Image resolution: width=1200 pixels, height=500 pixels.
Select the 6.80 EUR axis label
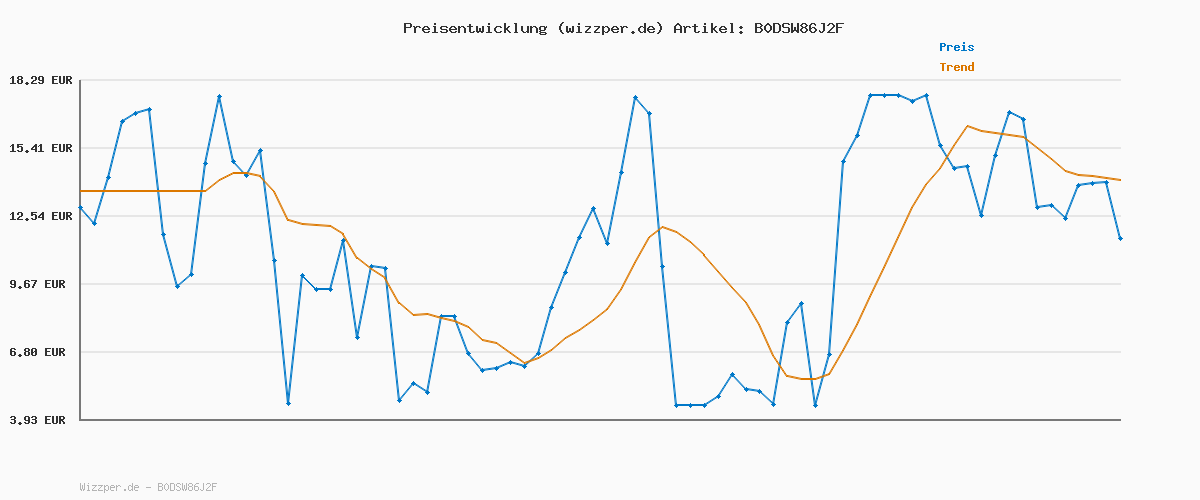(41, 352)
